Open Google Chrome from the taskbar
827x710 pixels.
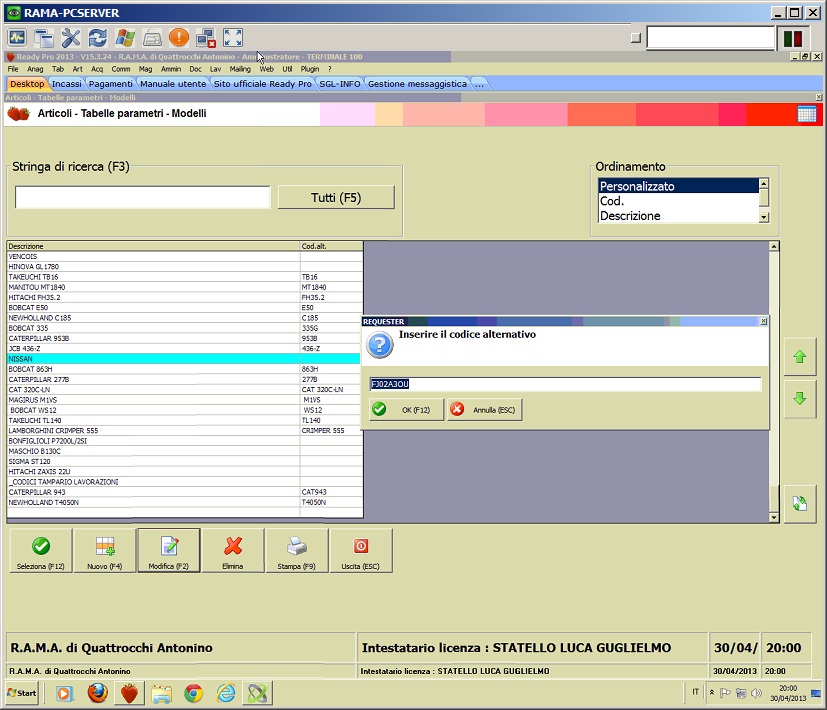(x=194, y=693)
